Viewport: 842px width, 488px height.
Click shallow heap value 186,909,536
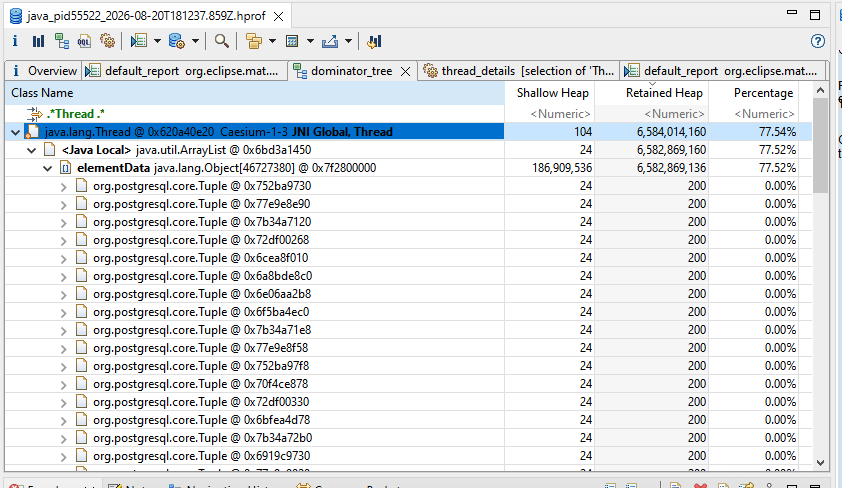pyautogui.click(x=562, y=167)
